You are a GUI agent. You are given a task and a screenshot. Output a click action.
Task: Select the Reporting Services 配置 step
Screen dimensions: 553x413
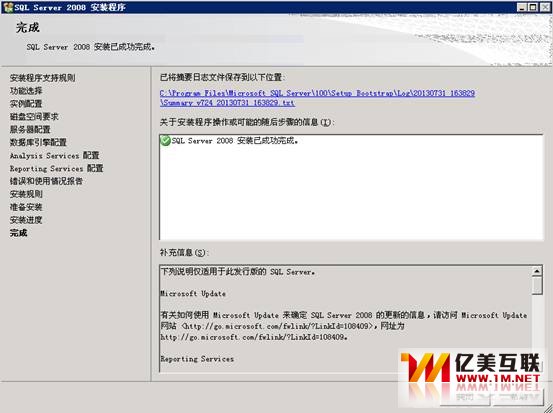tap(56, 168)
